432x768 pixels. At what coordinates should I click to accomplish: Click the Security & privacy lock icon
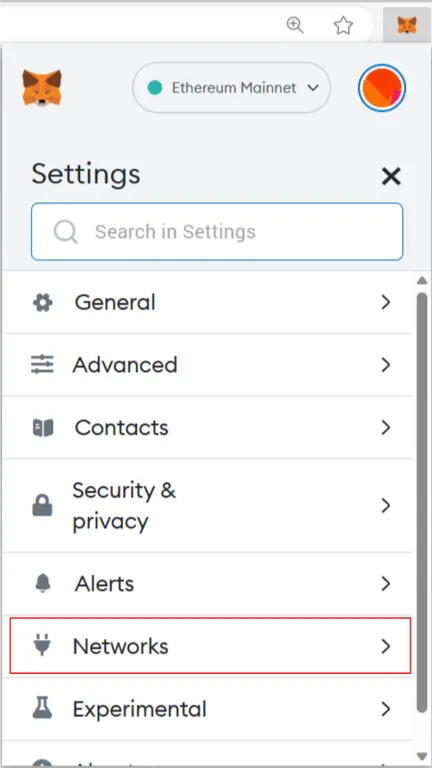pyautogui.click(x=42, y=505)
